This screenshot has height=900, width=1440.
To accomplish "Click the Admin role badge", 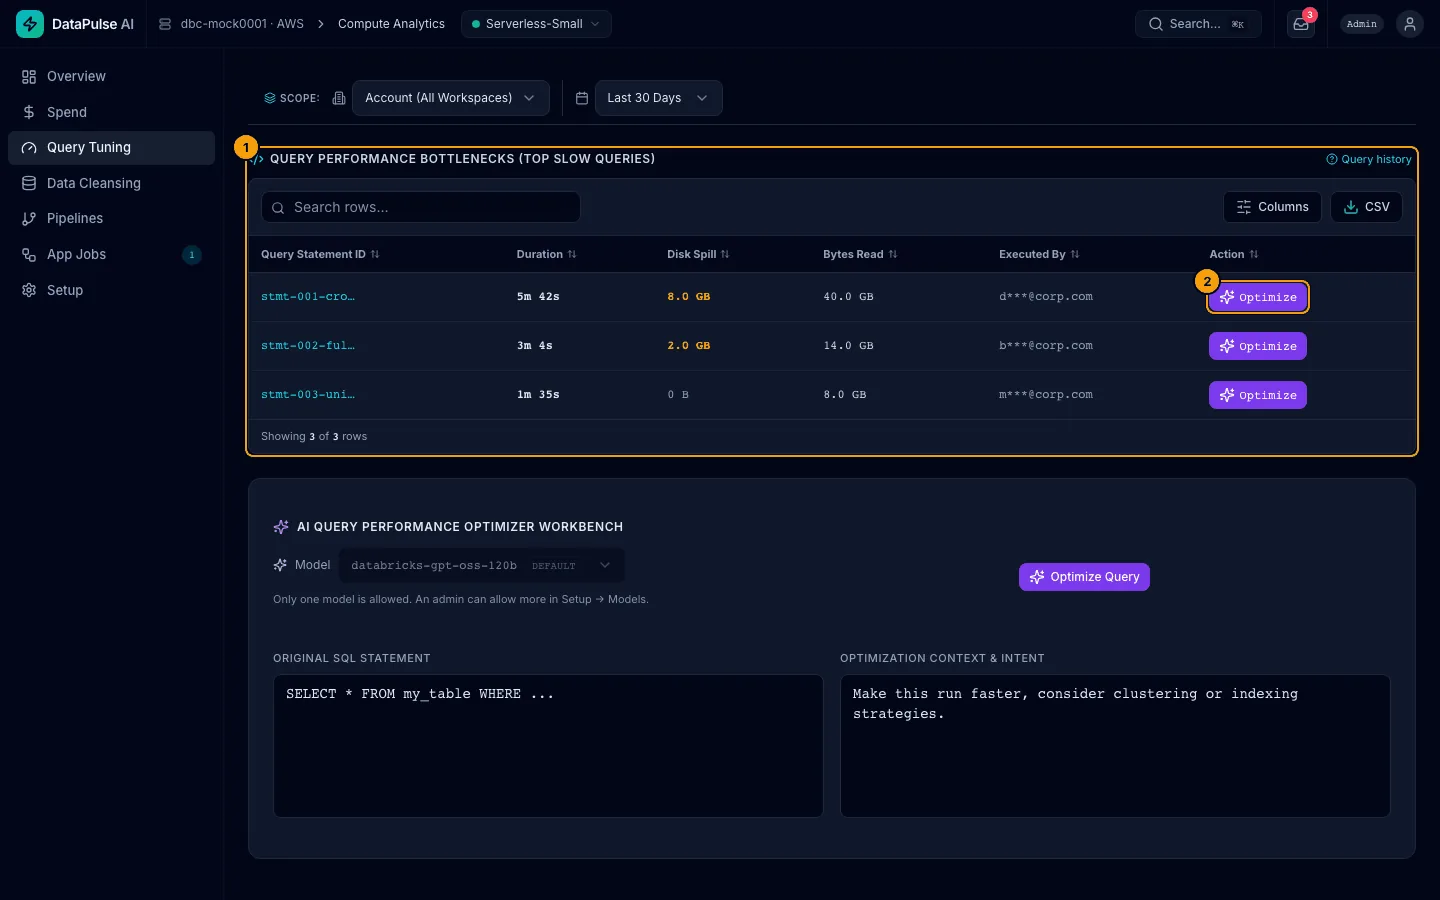I will point(1362,24).
